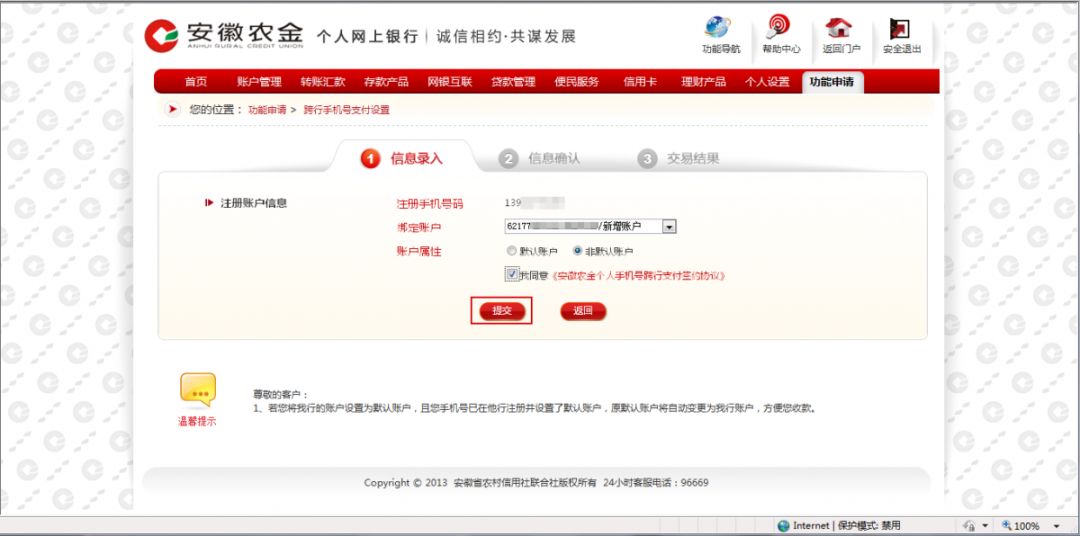Select step 3 交易结果 tab
1080x536 pixels.
point(678,158)
